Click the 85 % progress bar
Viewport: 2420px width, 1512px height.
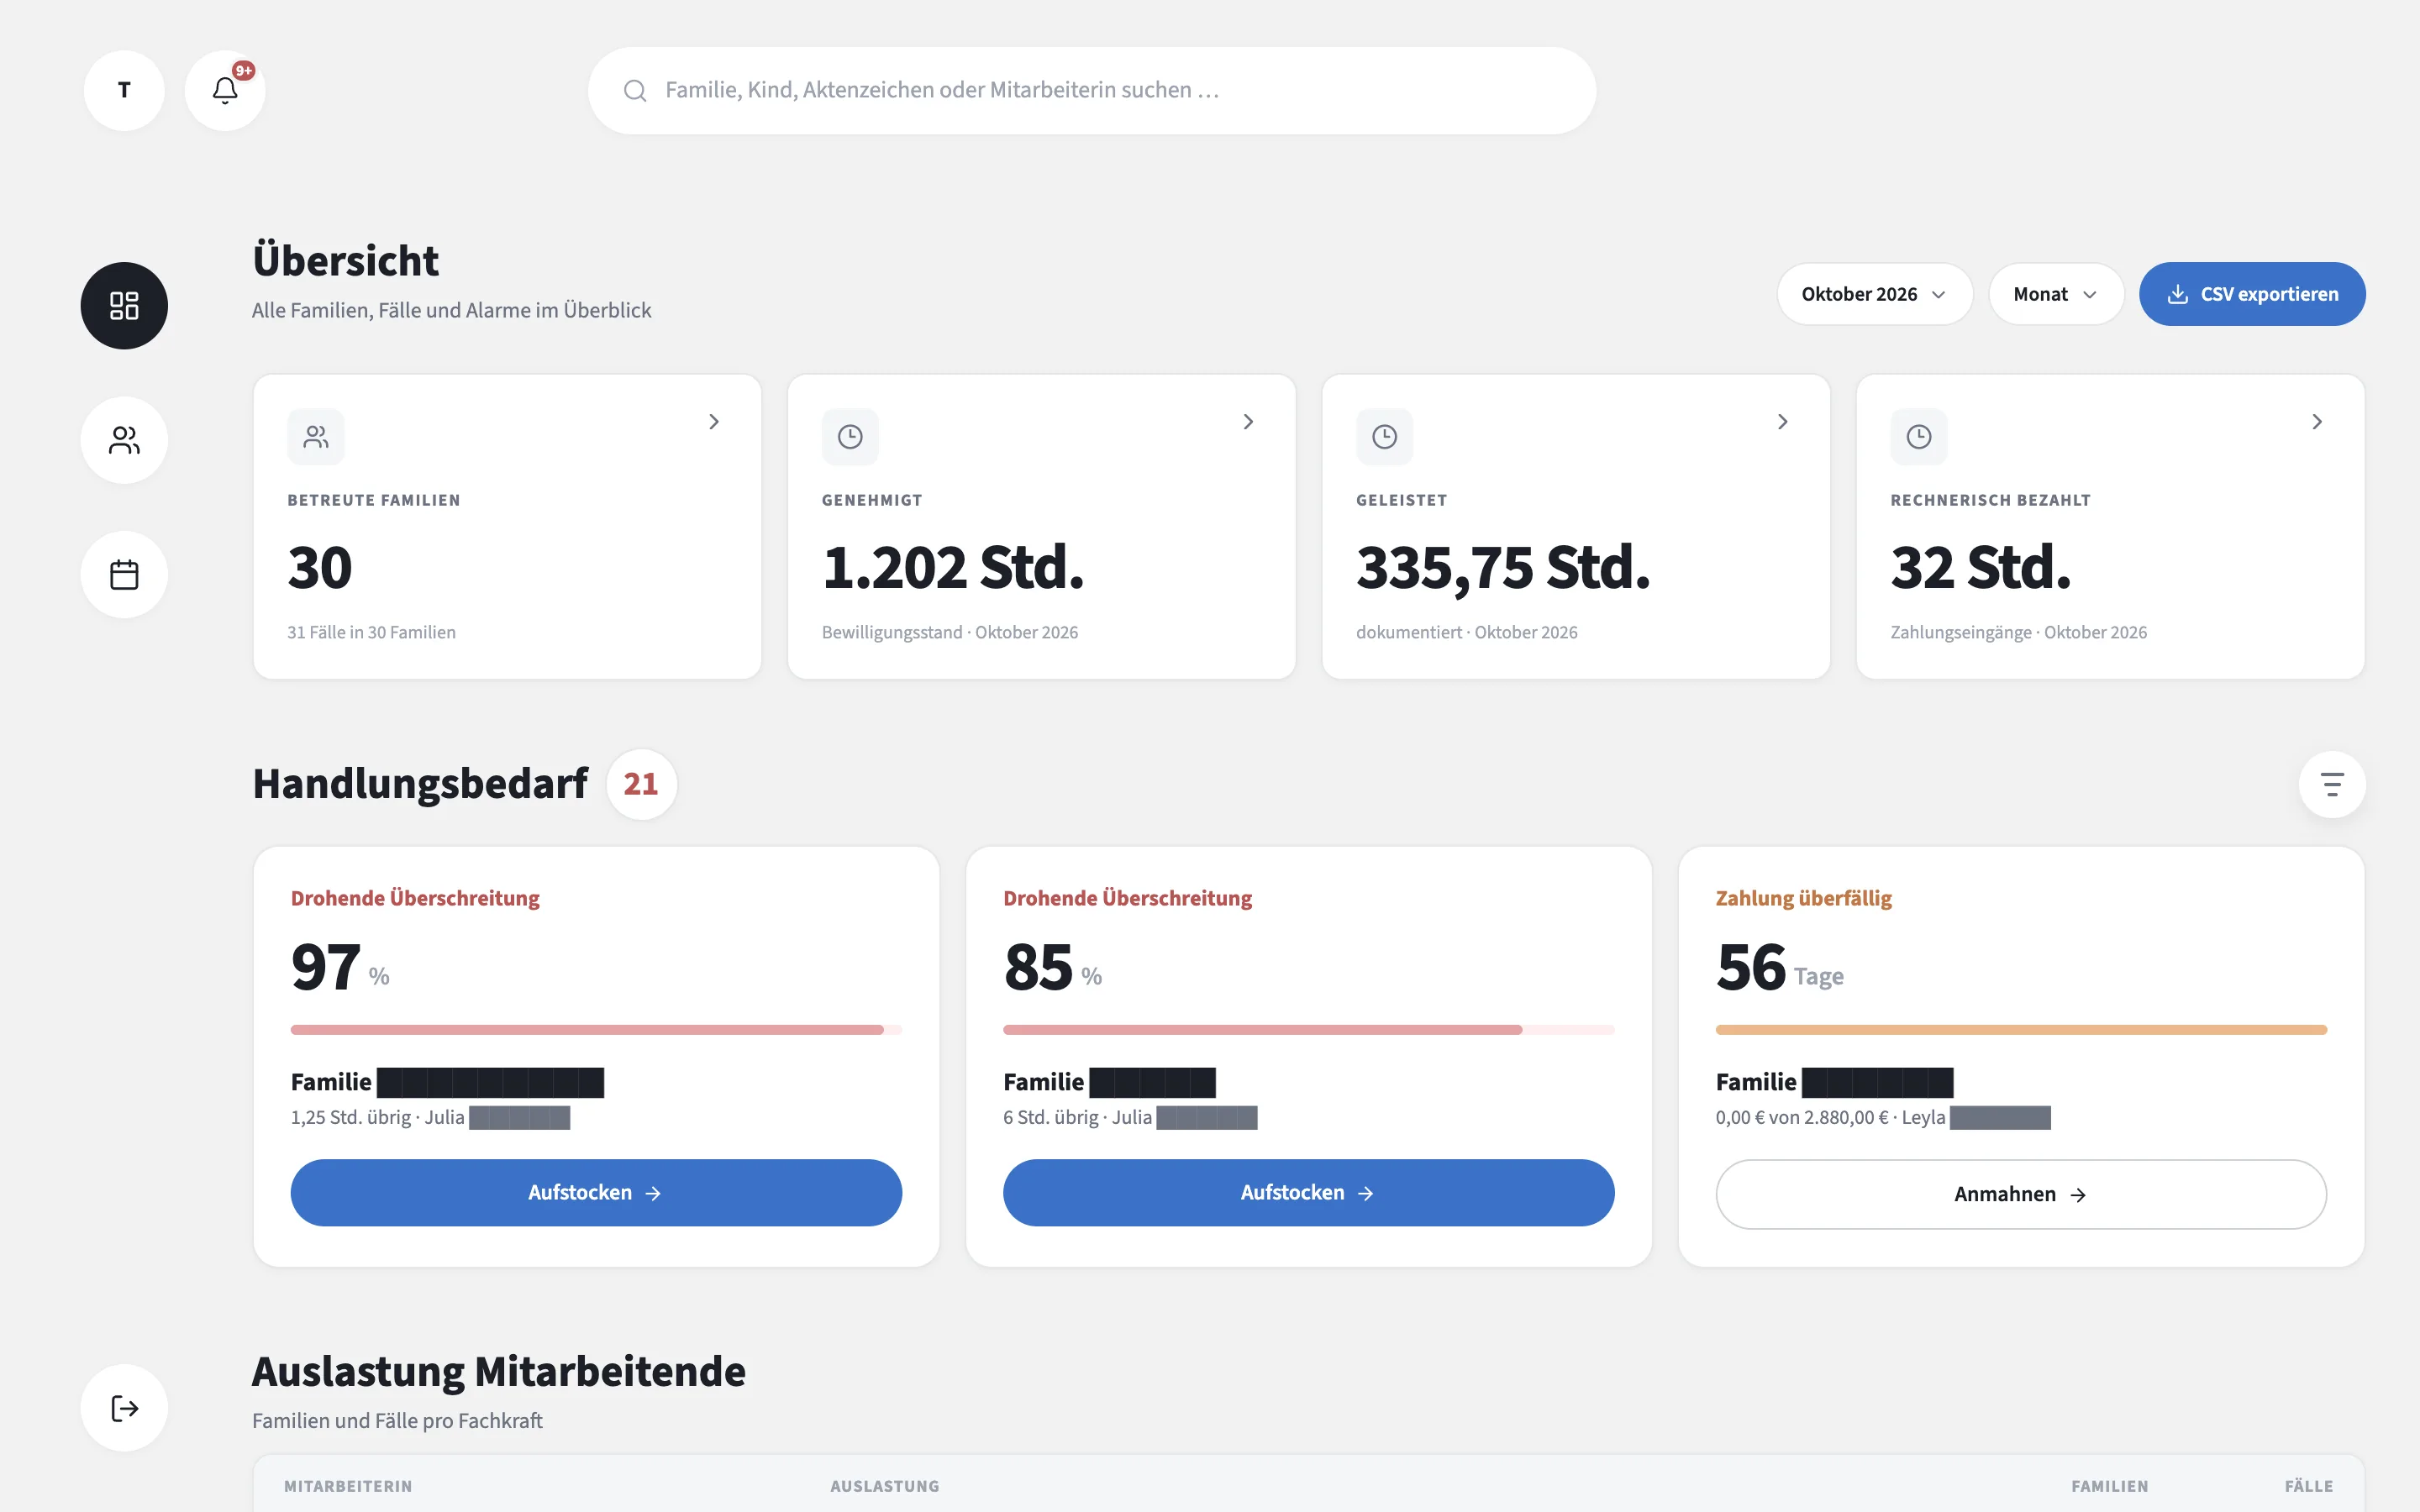click(1308, 1030)
